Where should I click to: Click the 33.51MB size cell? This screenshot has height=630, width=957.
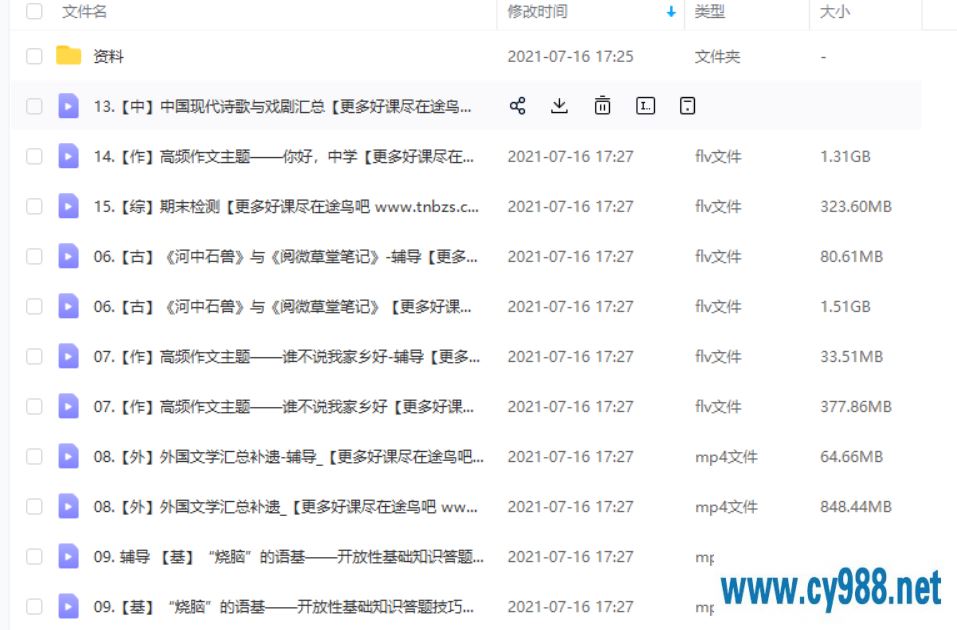click(851, 357)
